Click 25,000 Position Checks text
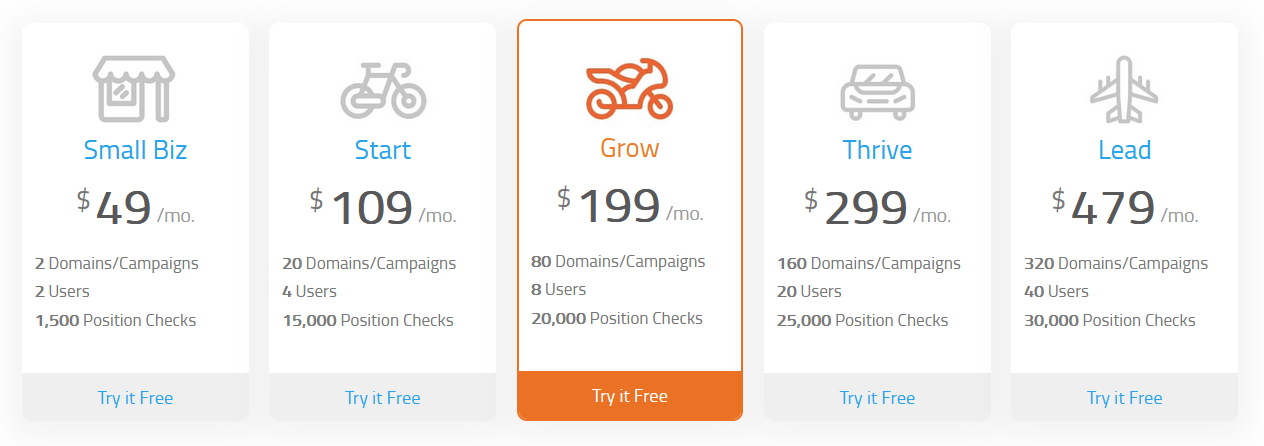Viewport: 1264px width, 446px height. 862,320
